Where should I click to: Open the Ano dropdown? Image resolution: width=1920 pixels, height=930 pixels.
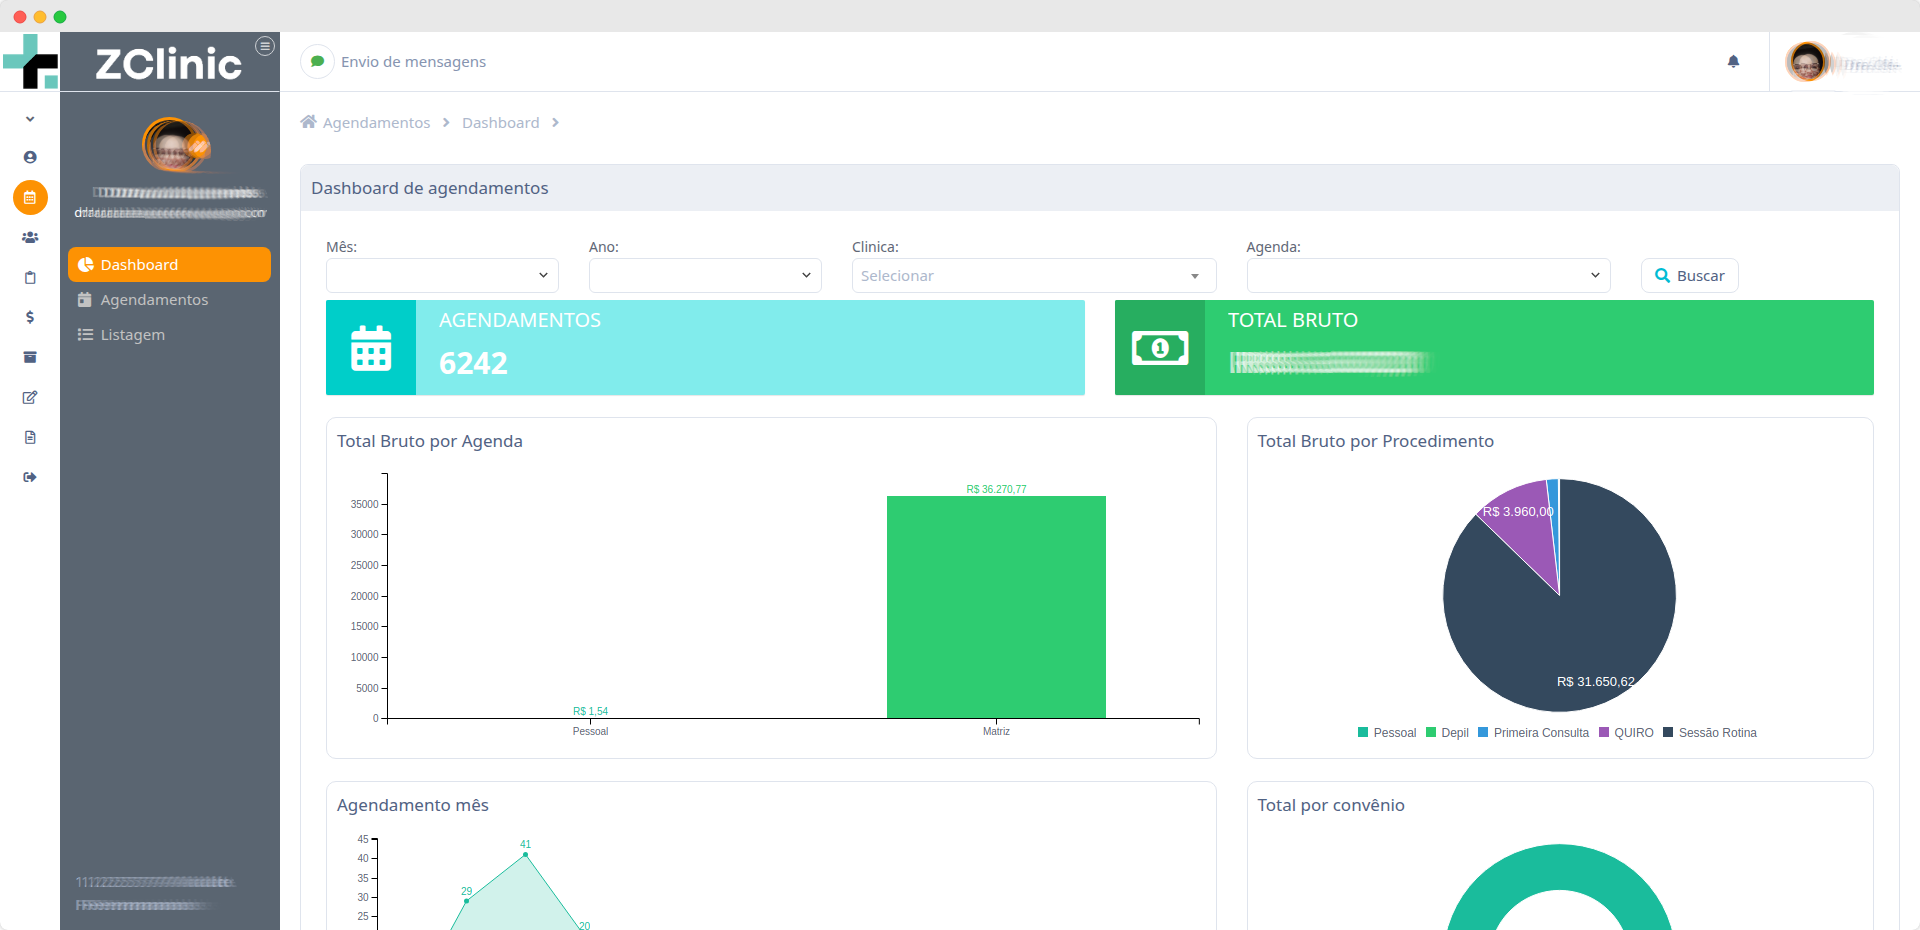(705, 275)
